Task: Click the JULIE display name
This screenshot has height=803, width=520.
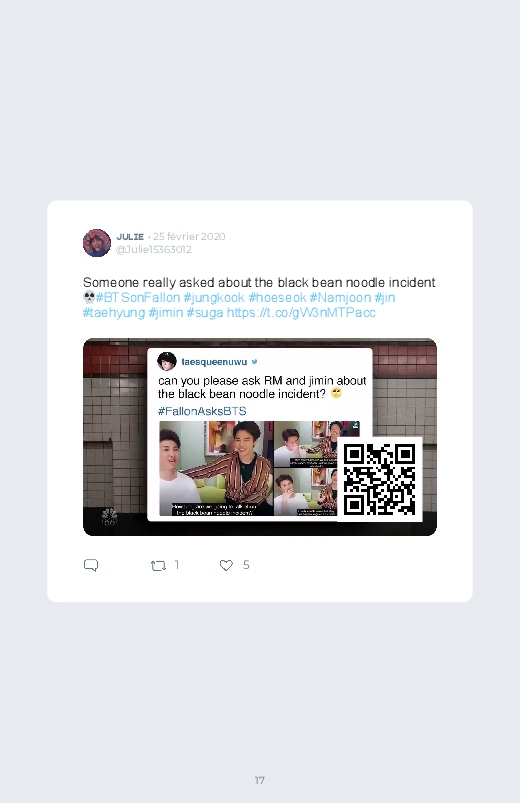Action: tap(130, 237)
